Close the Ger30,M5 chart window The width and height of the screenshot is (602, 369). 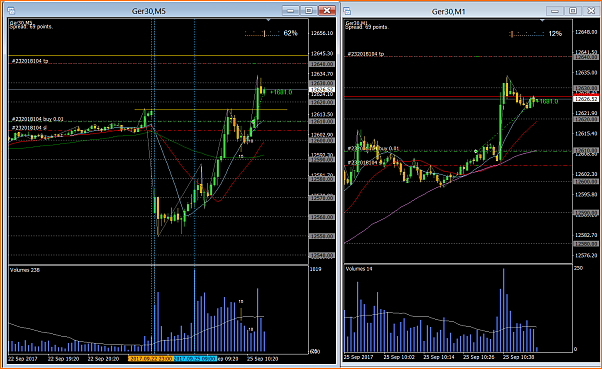point(327,10)
